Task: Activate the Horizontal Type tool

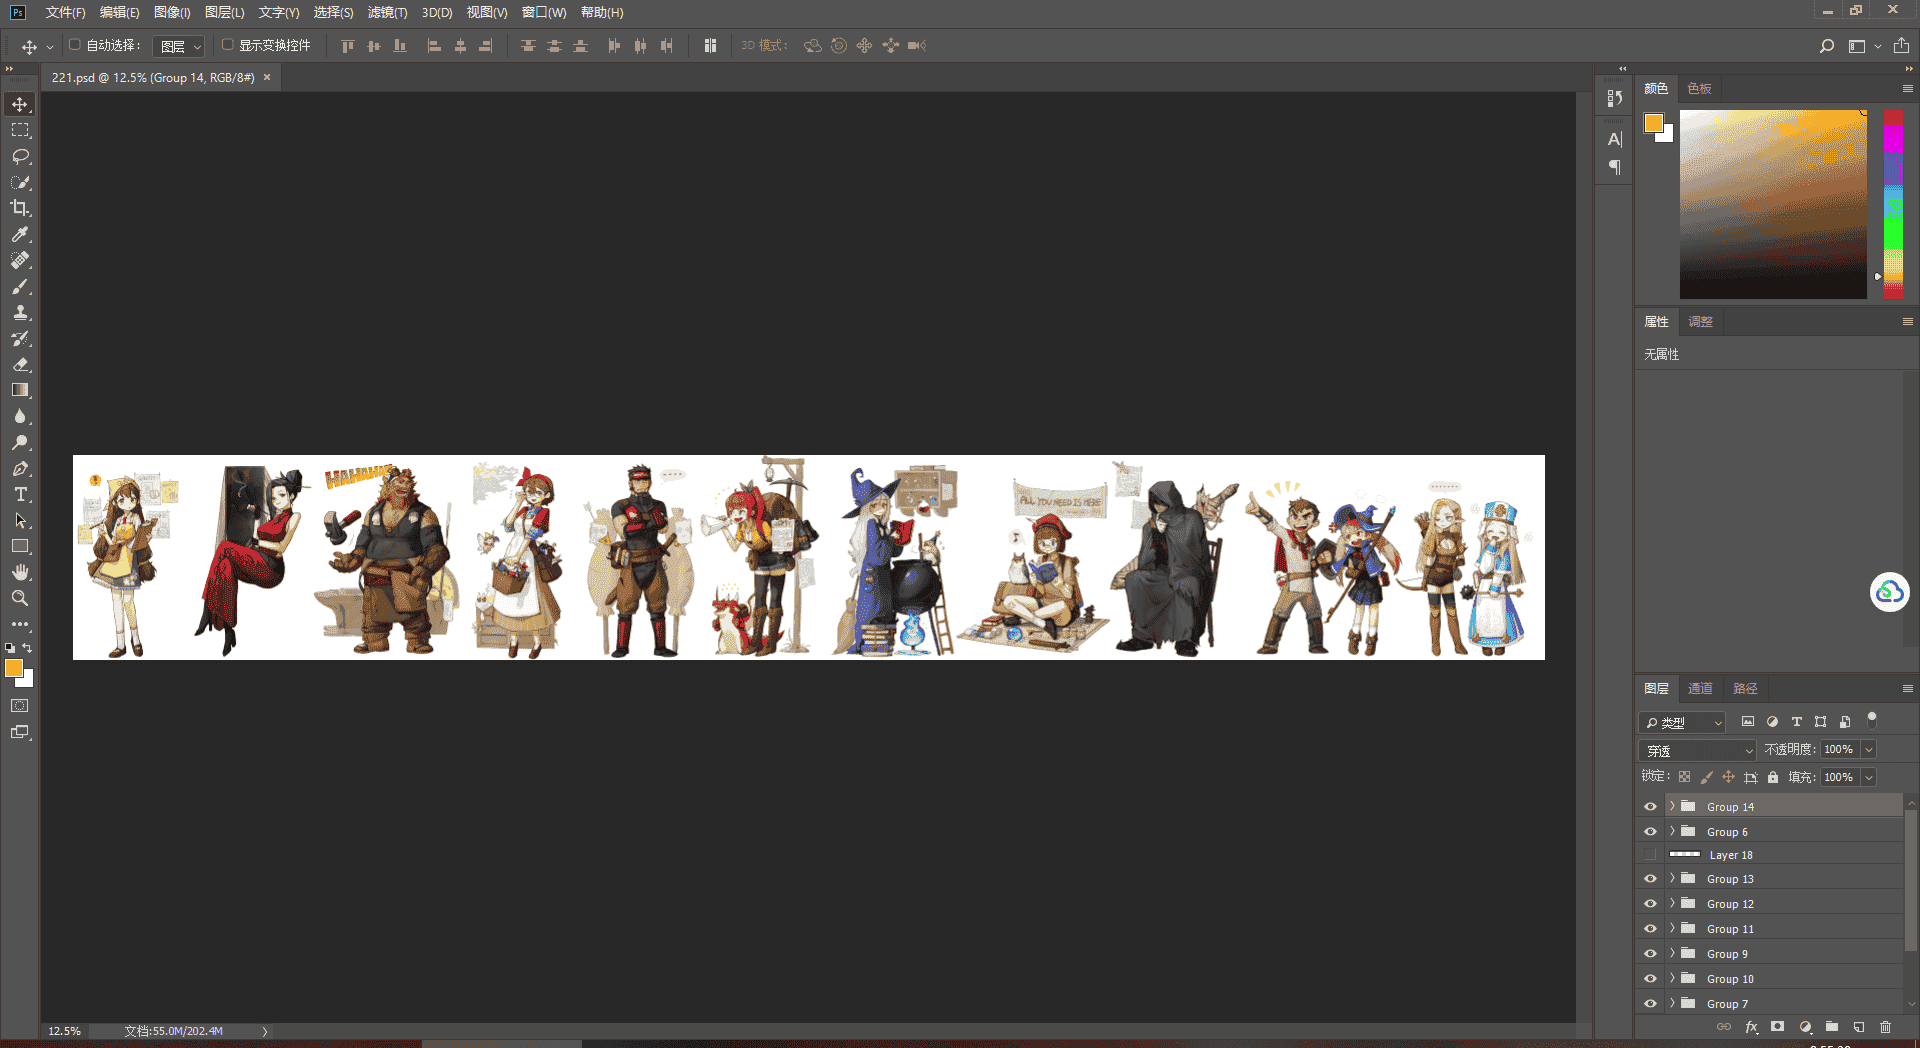Action: tap(20, 494)
